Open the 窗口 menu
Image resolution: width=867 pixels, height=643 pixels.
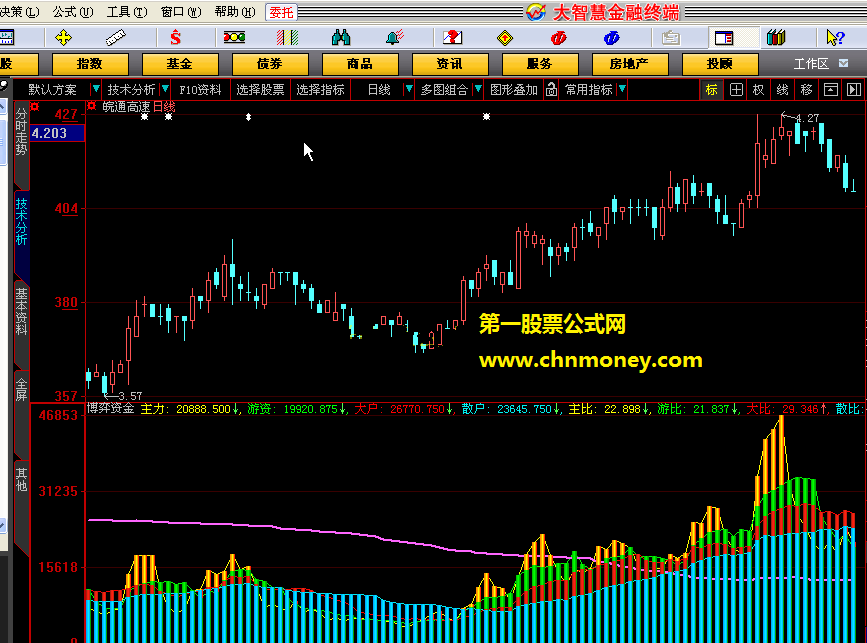coord(181,12)
